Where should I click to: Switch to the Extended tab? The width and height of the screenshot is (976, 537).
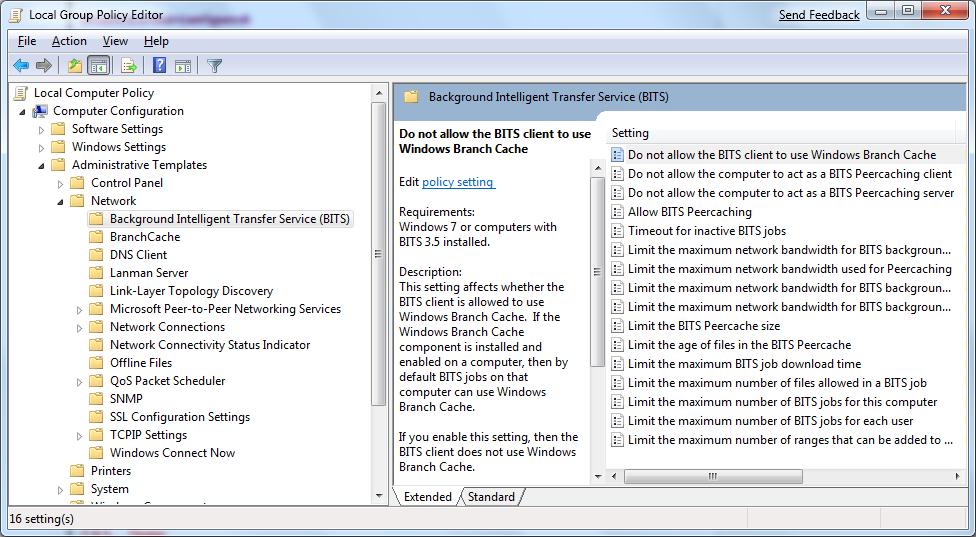click(x=428, y=497)
